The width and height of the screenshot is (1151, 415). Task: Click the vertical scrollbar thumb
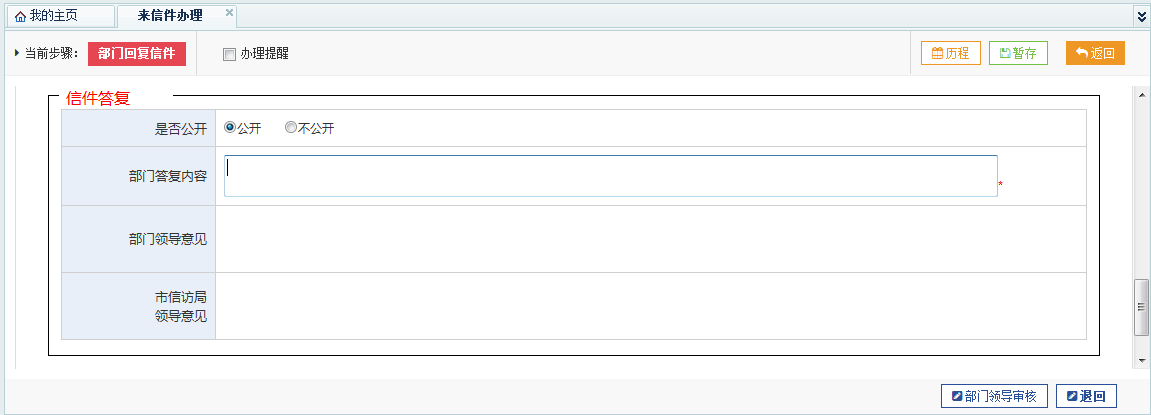(1141, 307)
